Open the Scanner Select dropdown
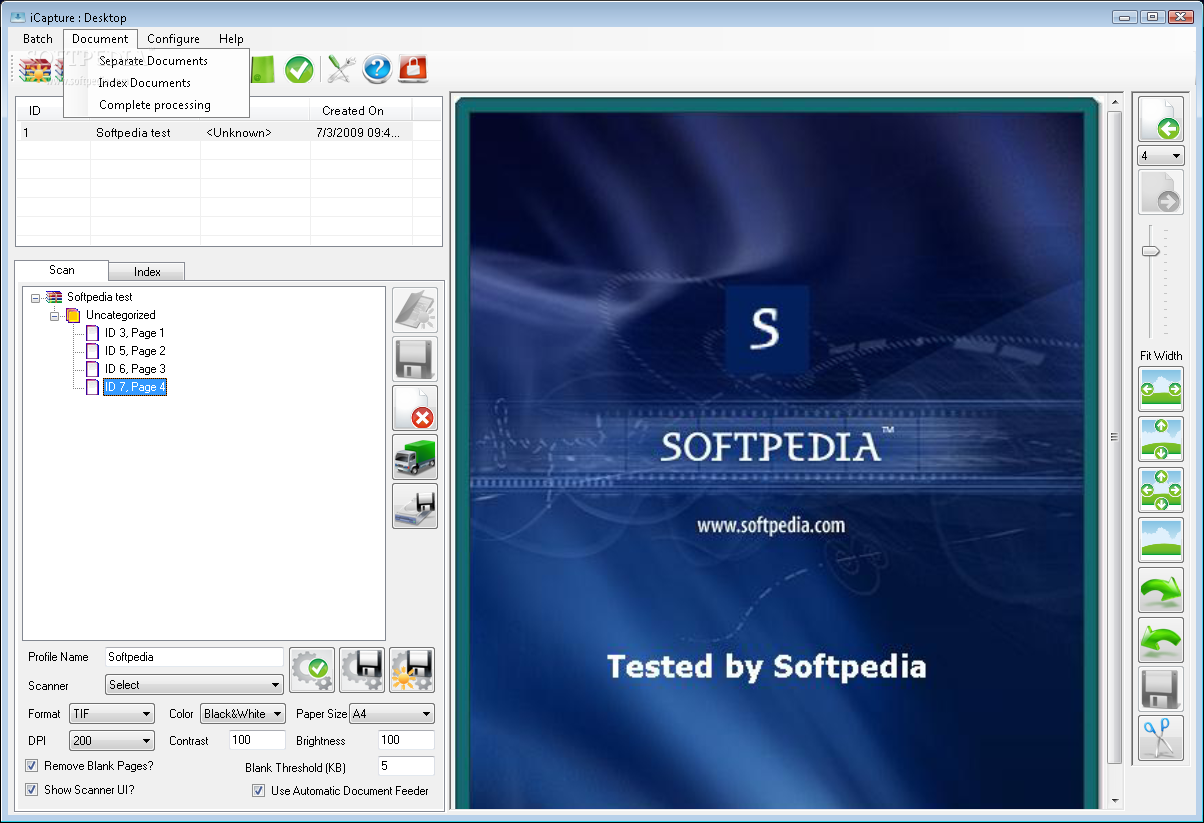 [x=195, y=685]
